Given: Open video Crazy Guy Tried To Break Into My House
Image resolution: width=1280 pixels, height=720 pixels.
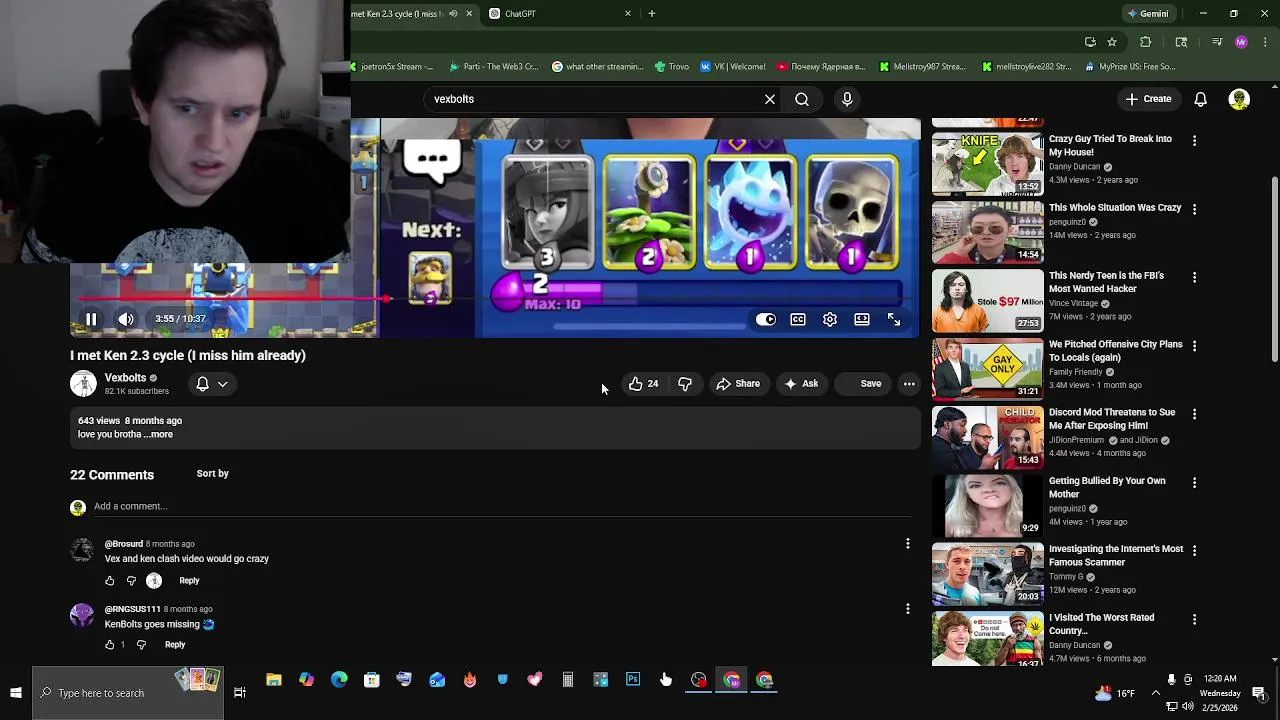Looking at the screenshot, I should pos(1110,146).
